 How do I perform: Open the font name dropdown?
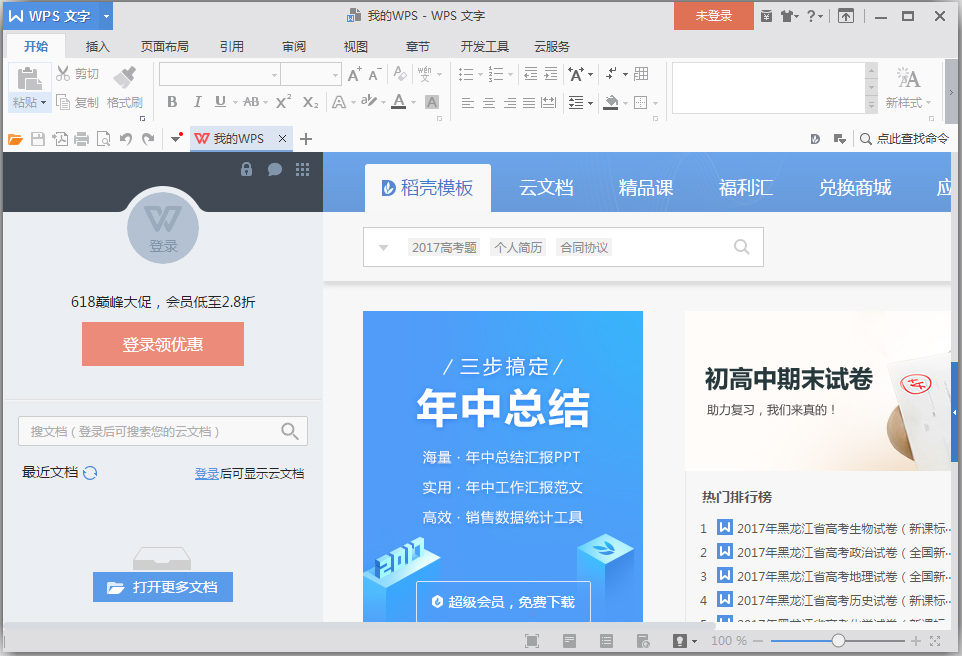click(274, 75)
